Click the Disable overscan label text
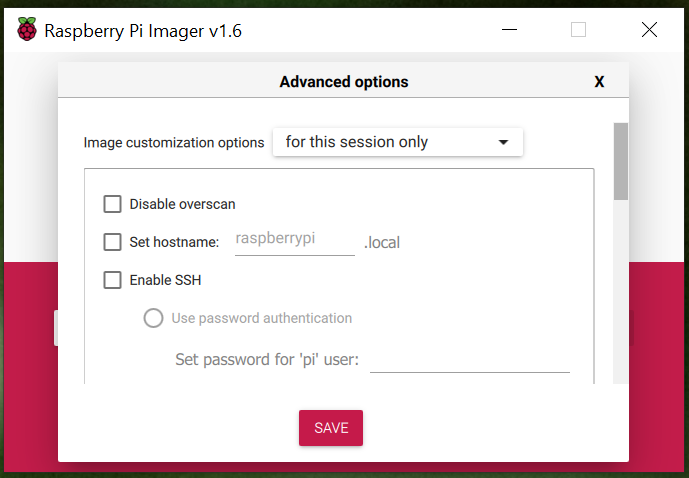This screenshot has height=478, width=689. [x=182, y=204]
